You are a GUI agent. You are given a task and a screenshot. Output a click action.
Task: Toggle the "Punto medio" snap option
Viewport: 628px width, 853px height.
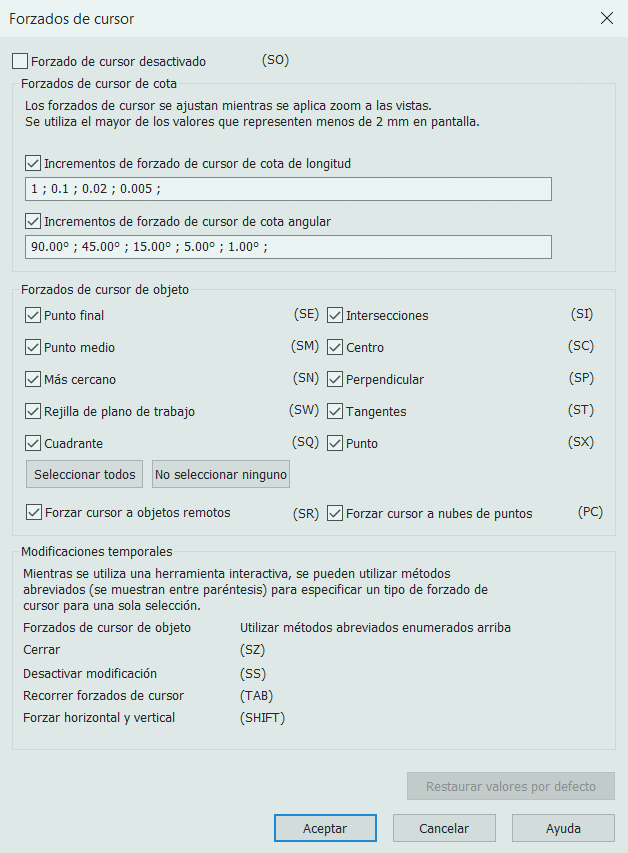33,346
